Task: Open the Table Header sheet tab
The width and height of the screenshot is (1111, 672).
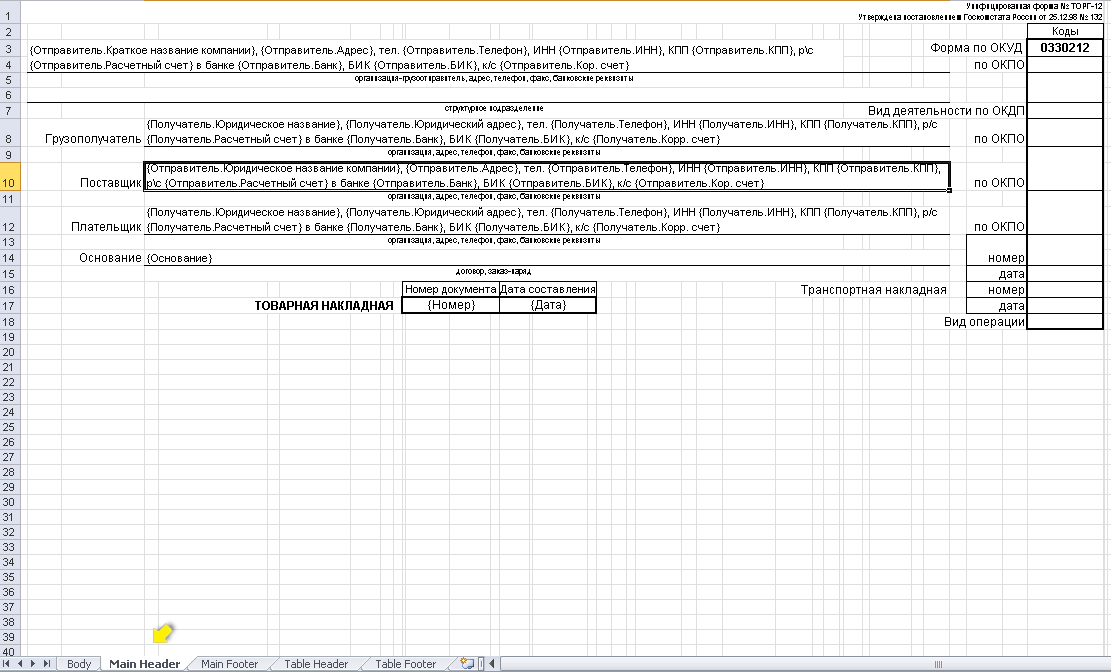Action: (x=316, y=664)
